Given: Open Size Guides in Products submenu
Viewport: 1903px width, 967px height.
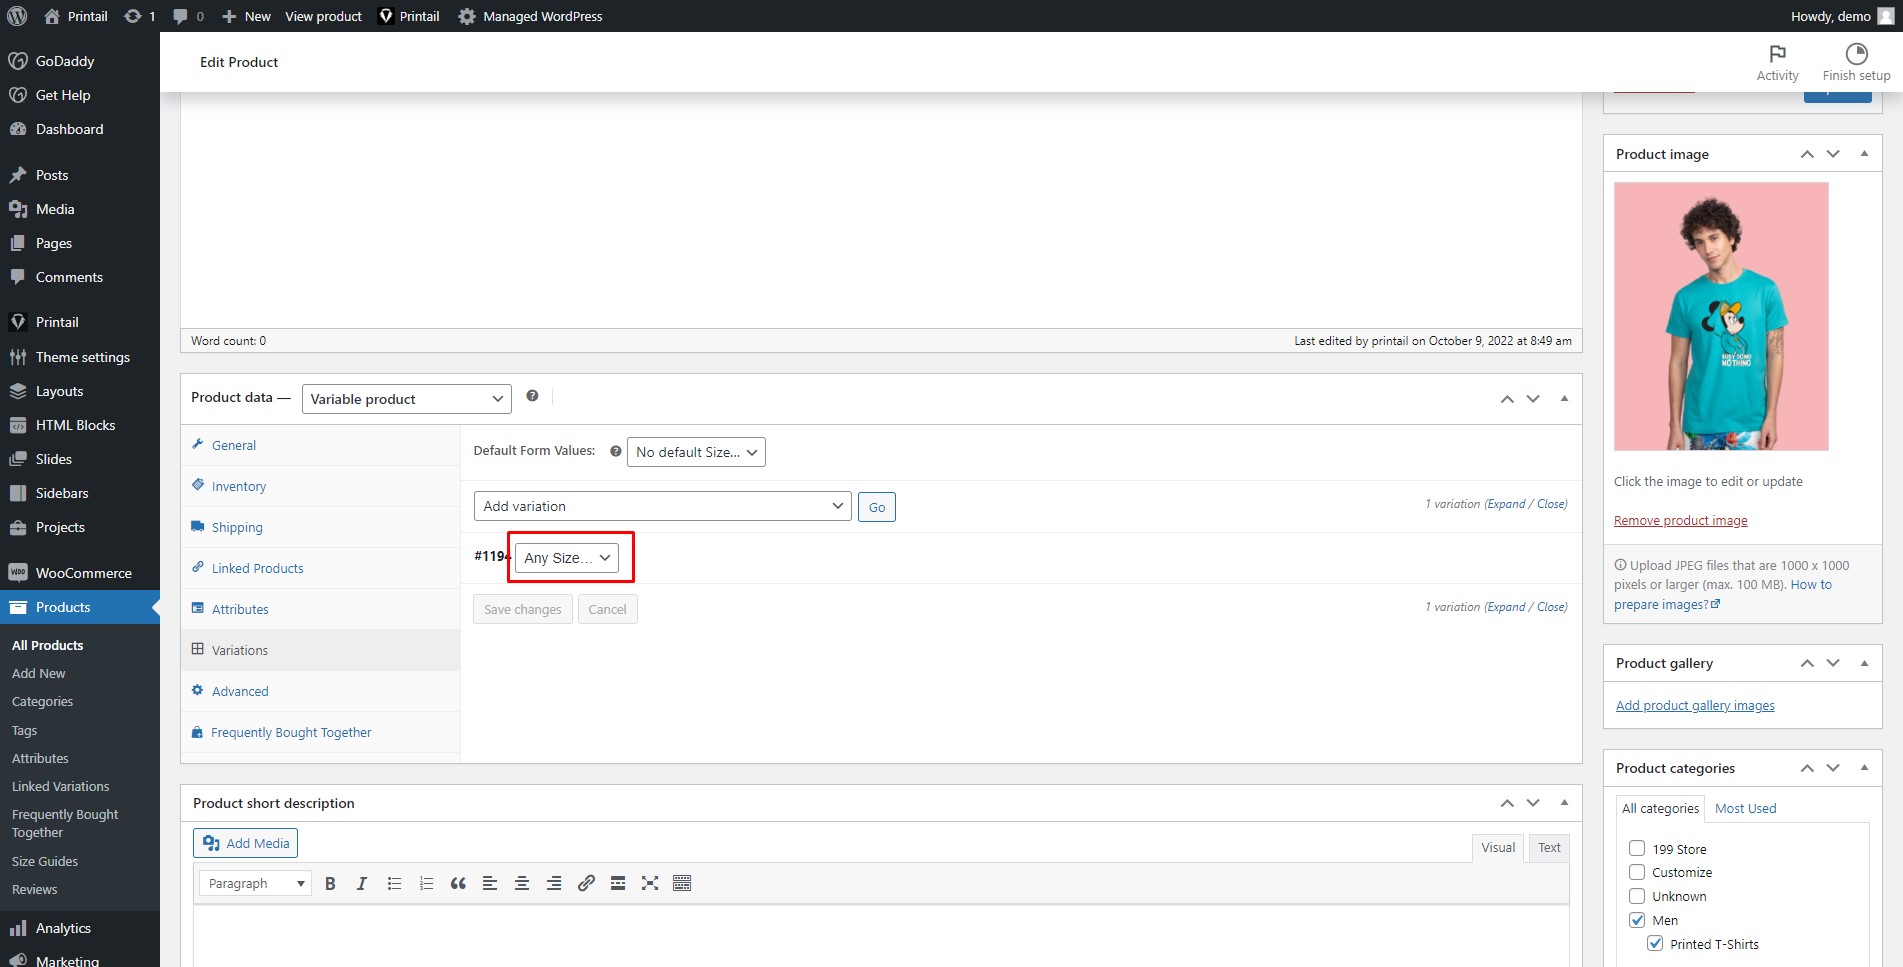Looking at the screenshot, I should (x=45, y=861).
